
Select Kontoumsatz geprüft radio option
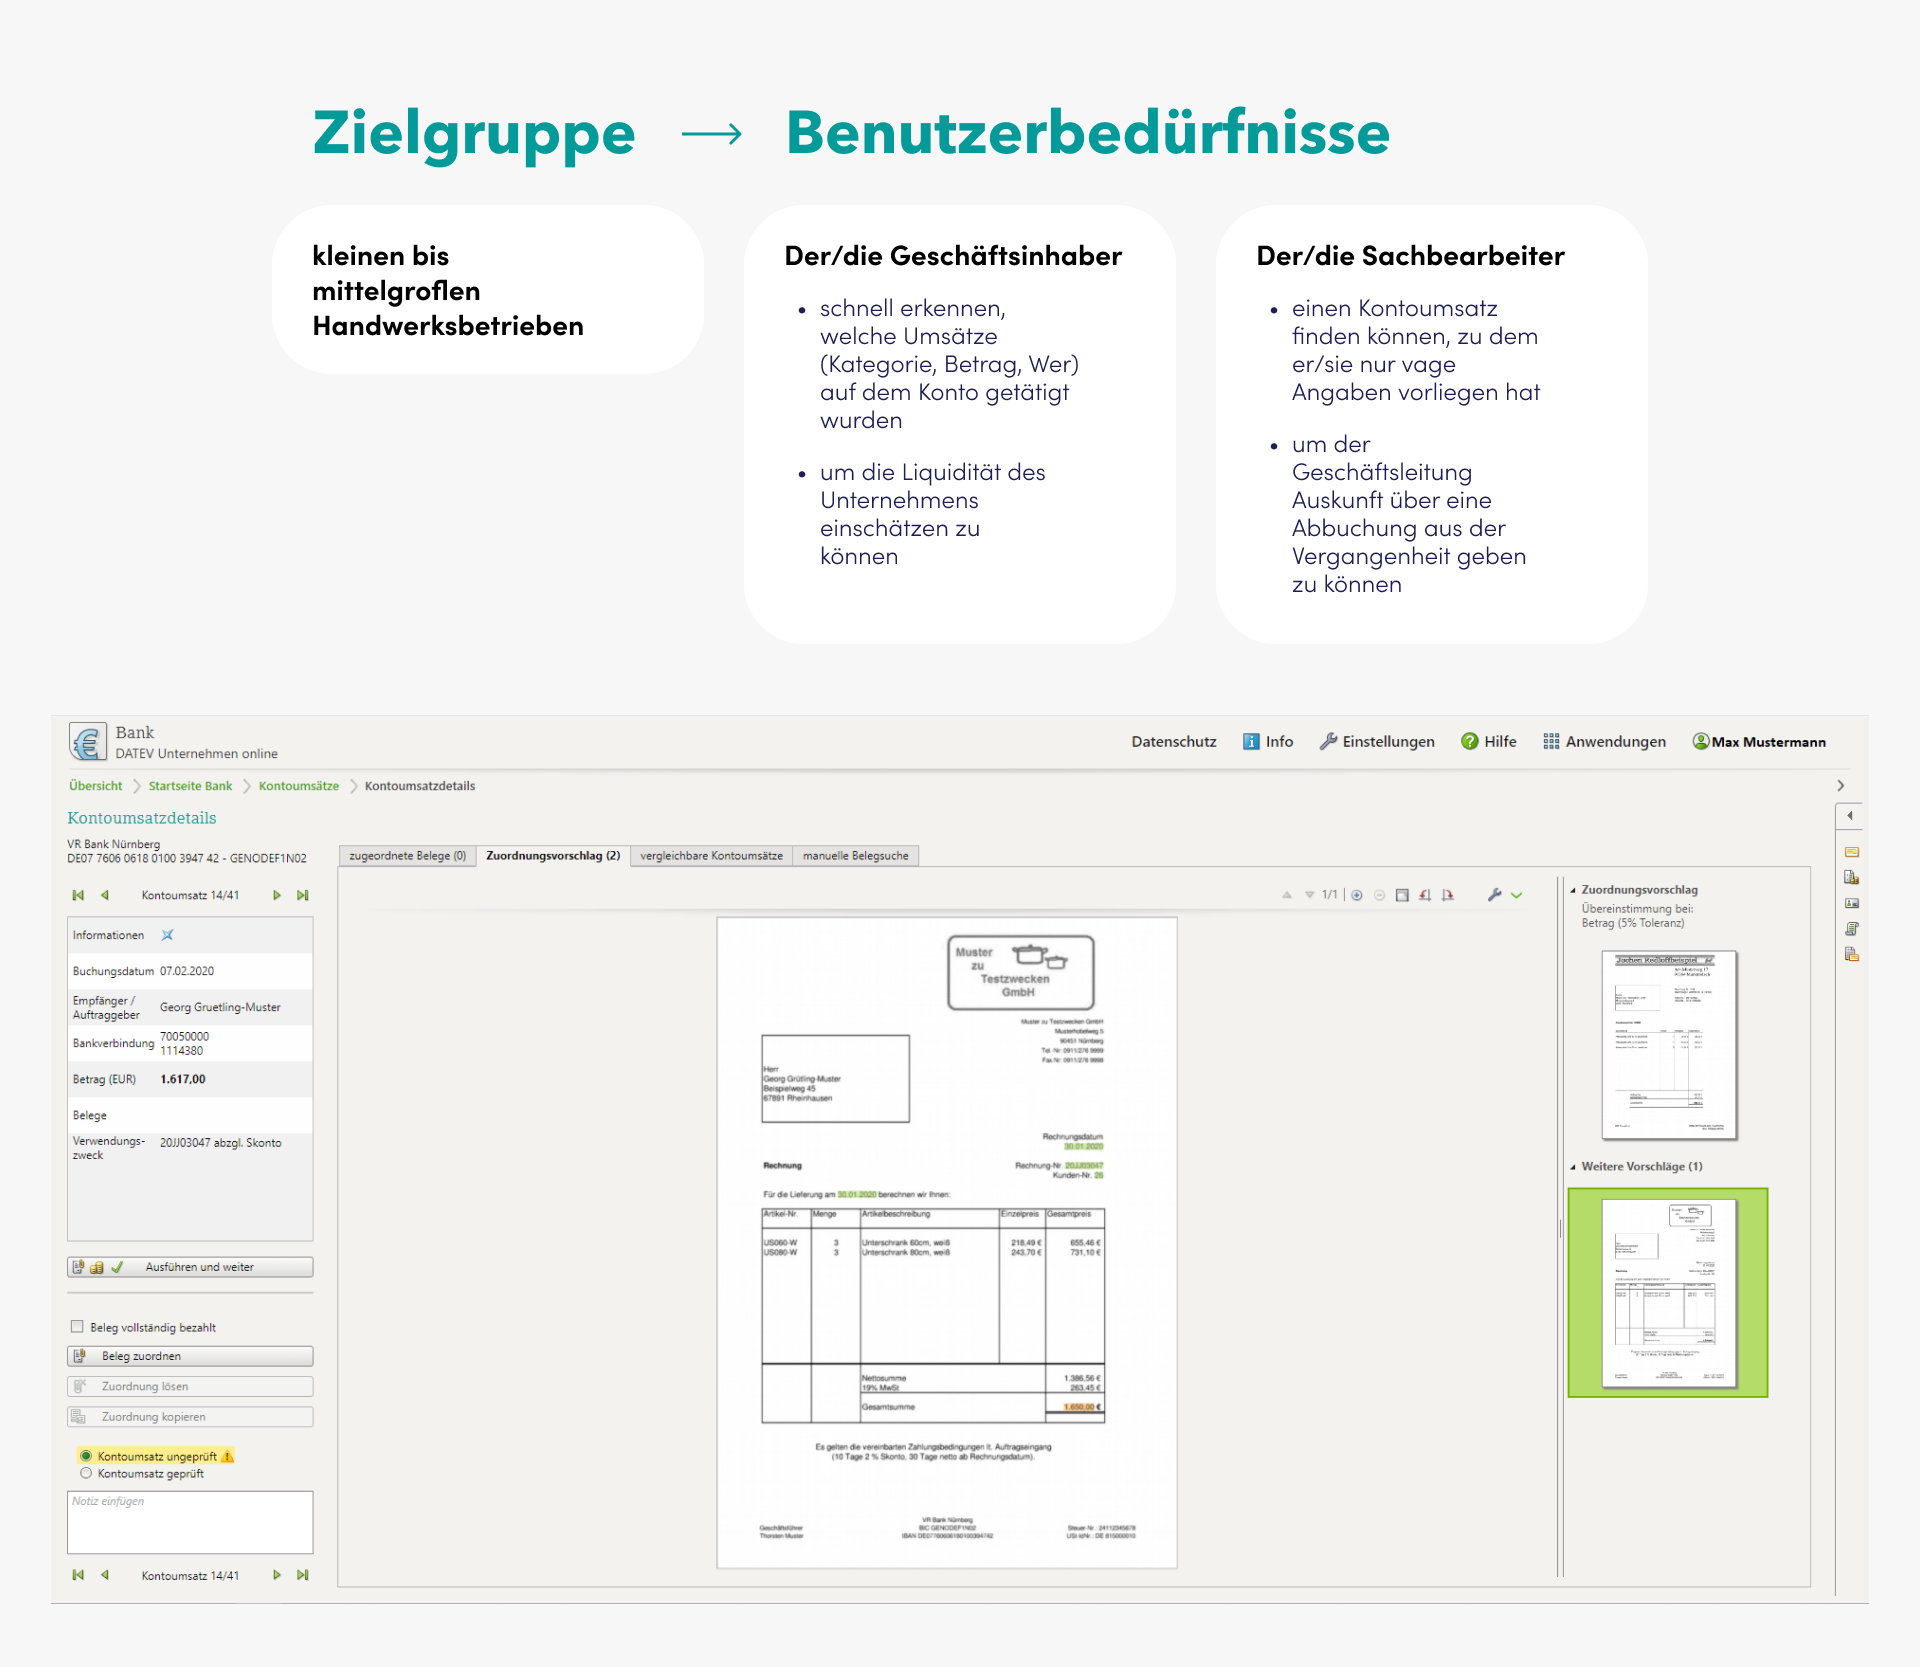coord(86,1473)
